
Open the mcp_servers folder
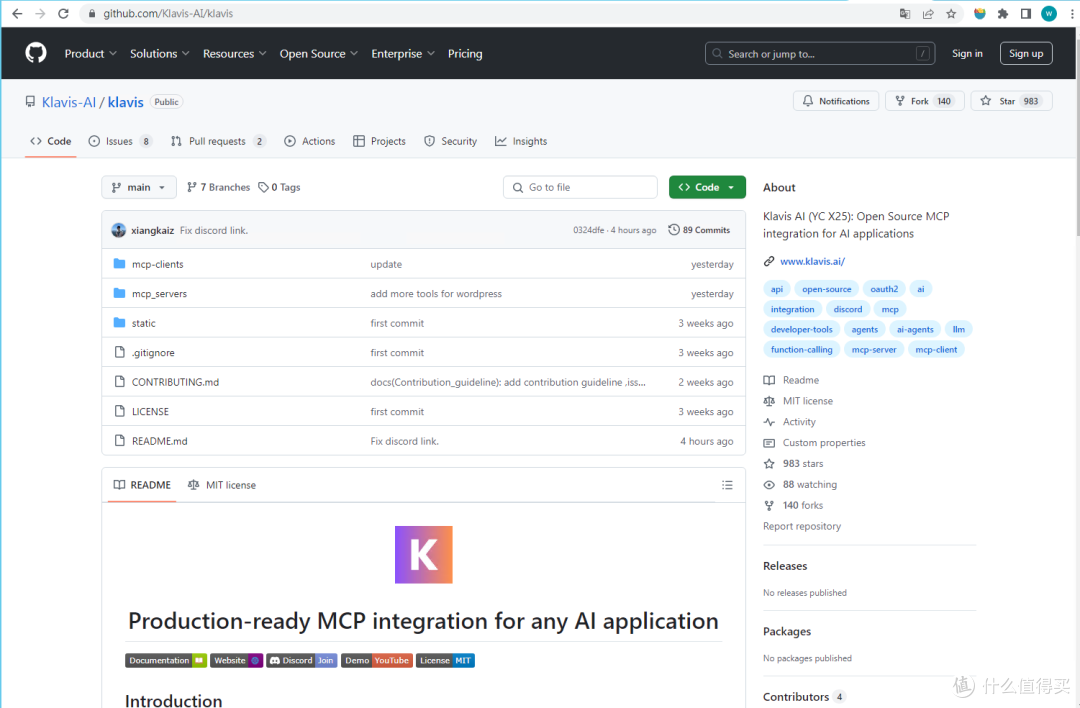pyautogui.click(x=159, y=294)
